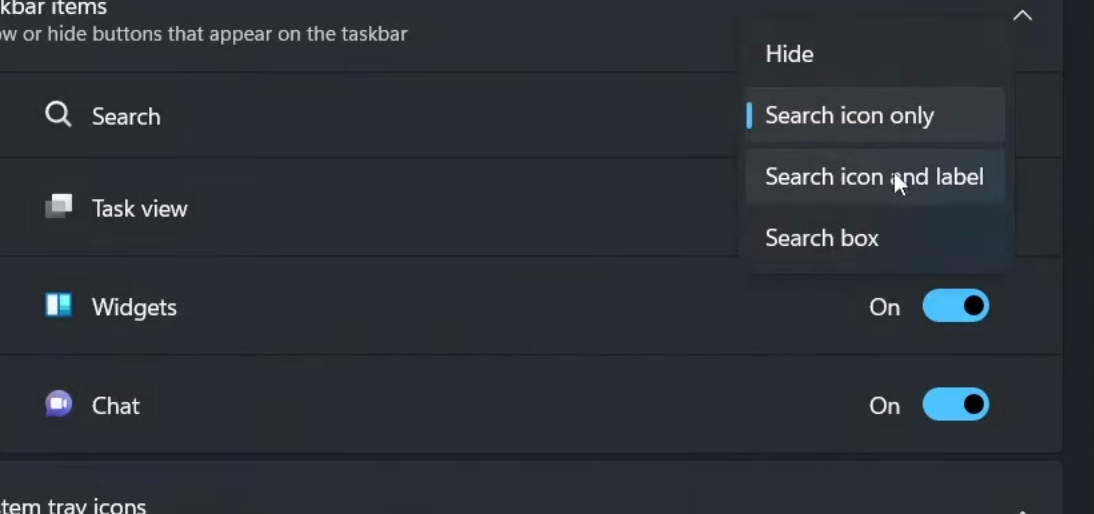Click the Search row label
Image resolution: width=1094 pixels, height=514 pixels.
[126, 116]
